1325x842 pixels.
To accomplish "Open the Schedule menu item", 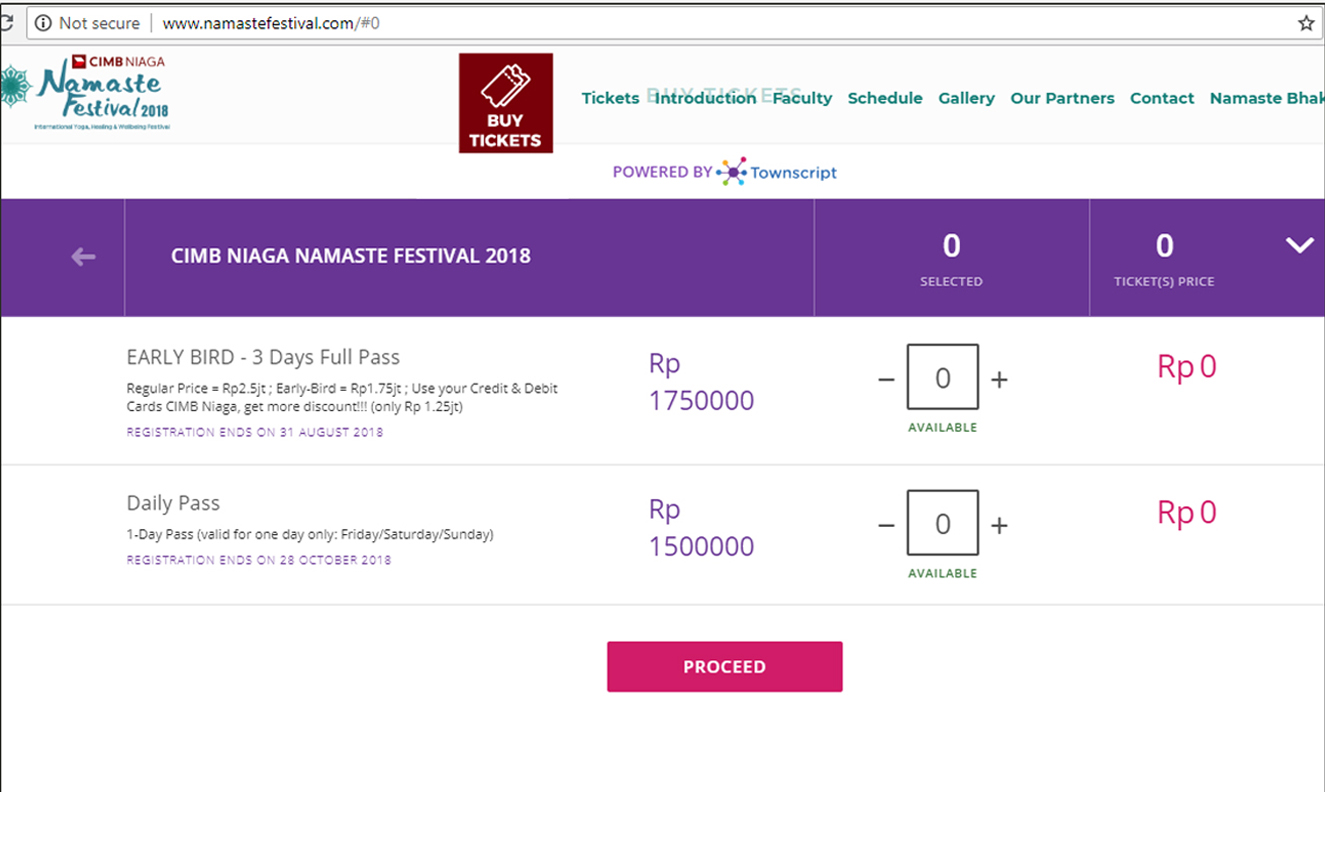I will [x=885, y=98].
